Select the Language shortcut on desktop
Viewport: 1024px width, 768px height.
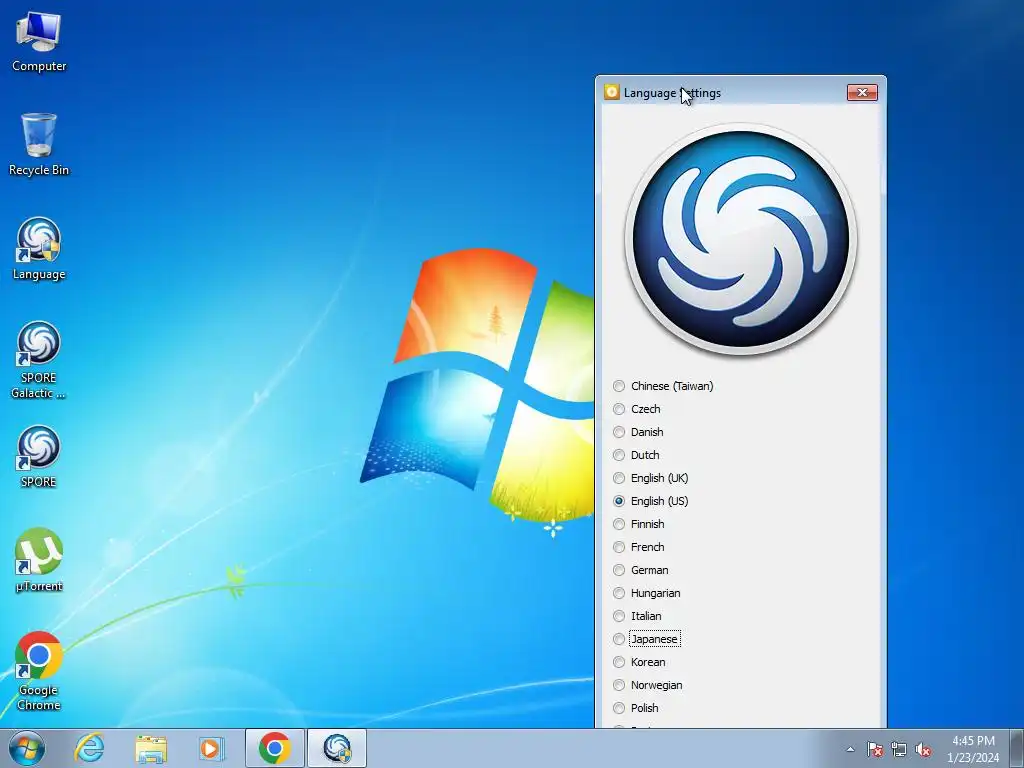pyautogui.click(x=39, y=249)
